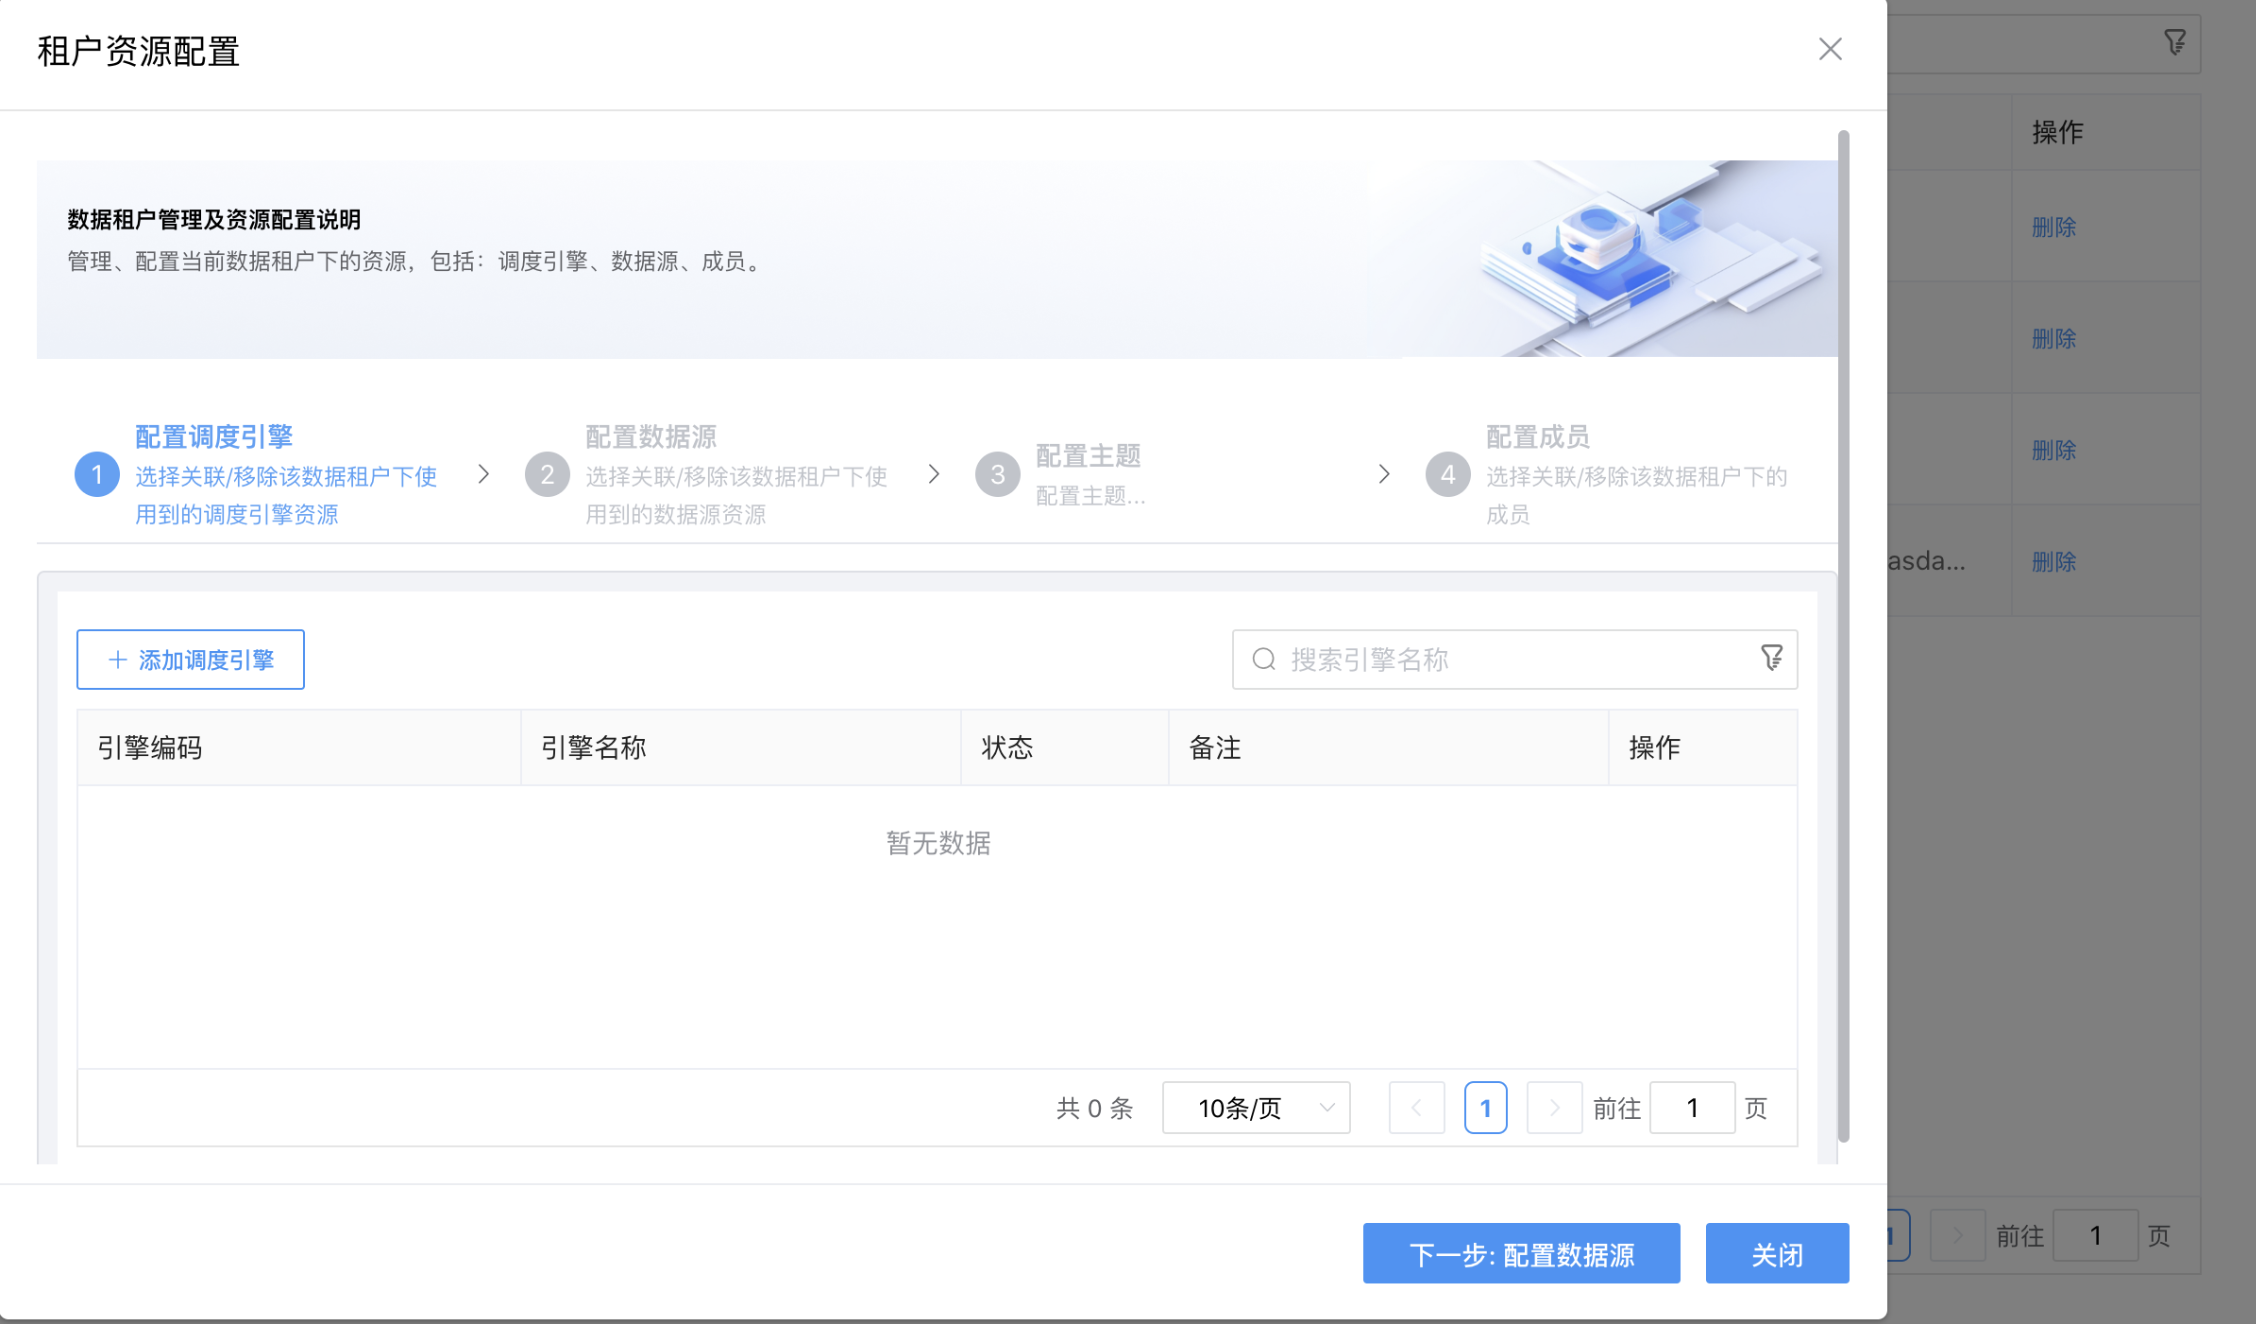Click the filter funnel icon at top right

pyautogui.click(x=2175, y=42)
